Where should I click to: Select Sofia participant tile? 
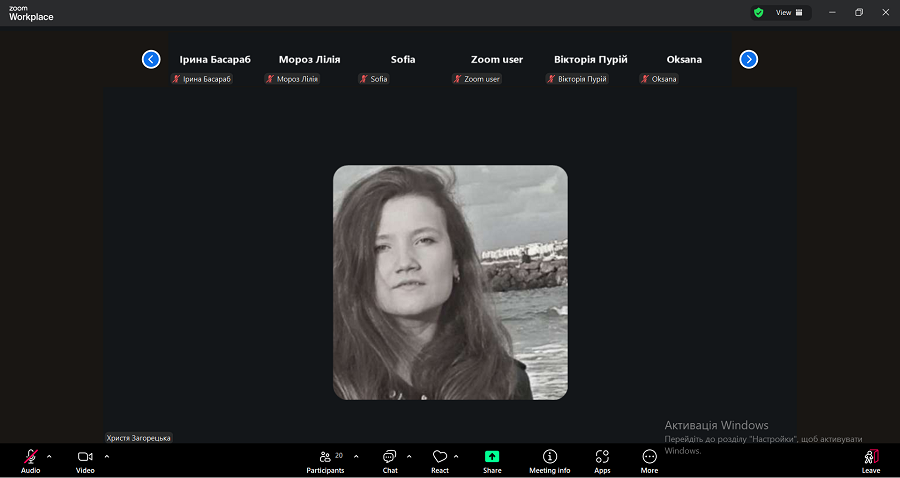tap(403, 60)
